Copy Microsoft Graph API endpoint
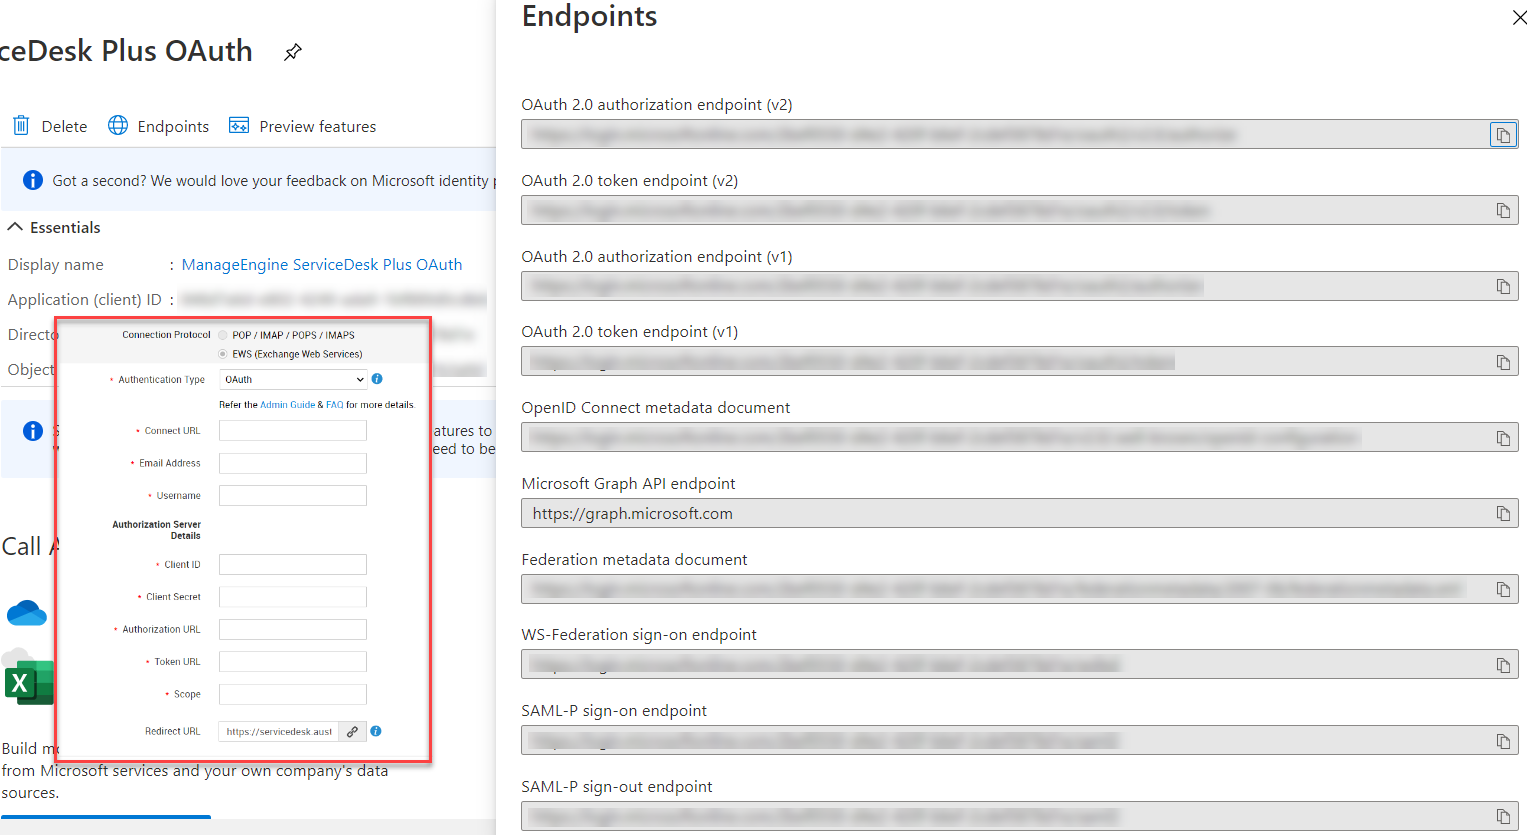 pyautogui.click(x=1503, y=513)
